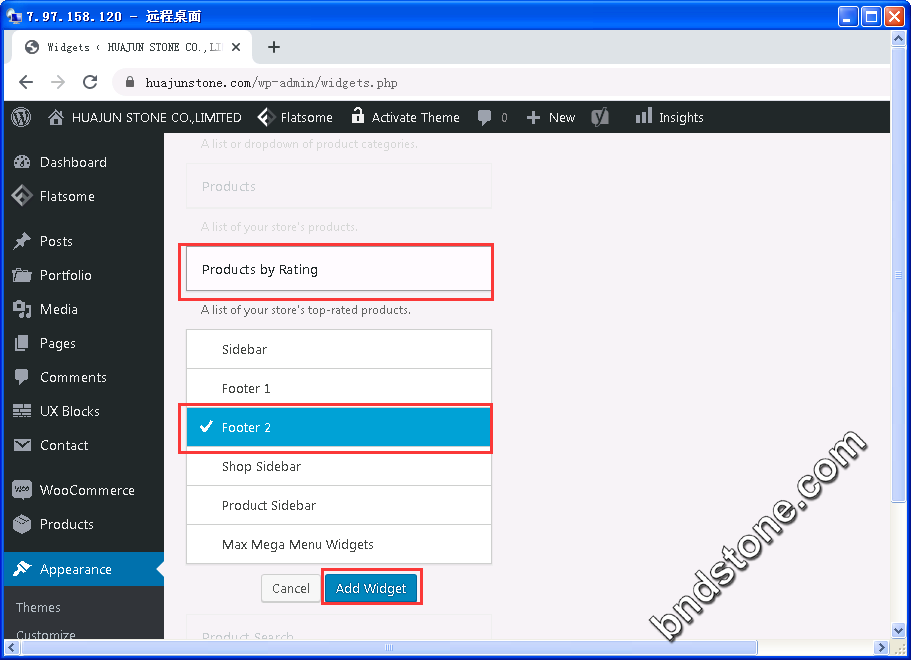Click the Pages icon in sidebar
The image size is (911, 660).
pos(21,343)
